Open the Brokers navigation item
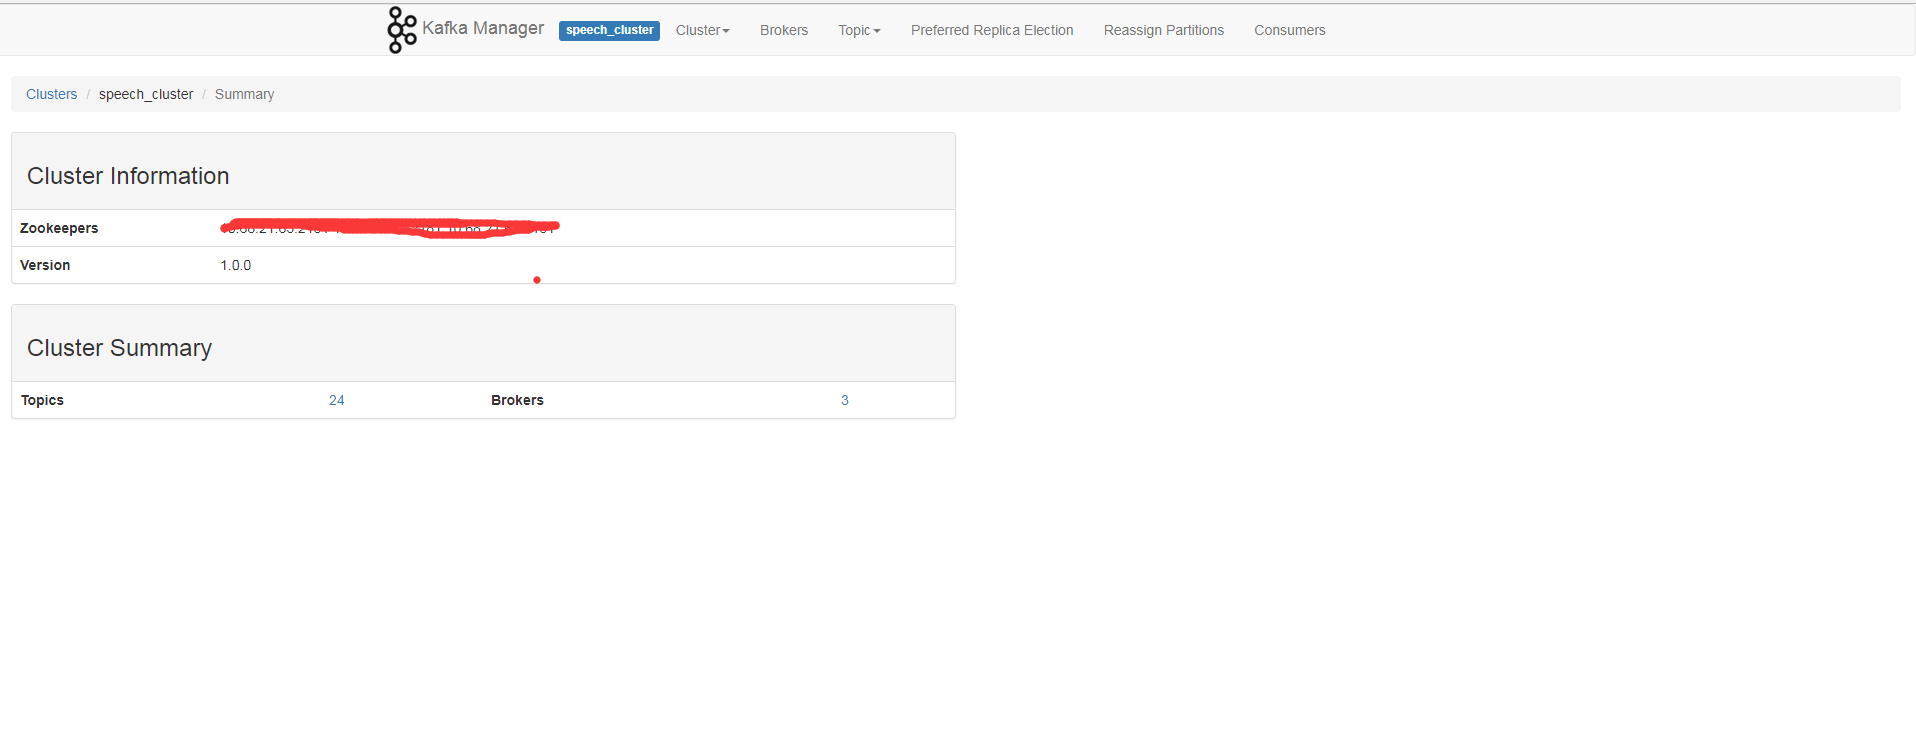 [784, 30]
